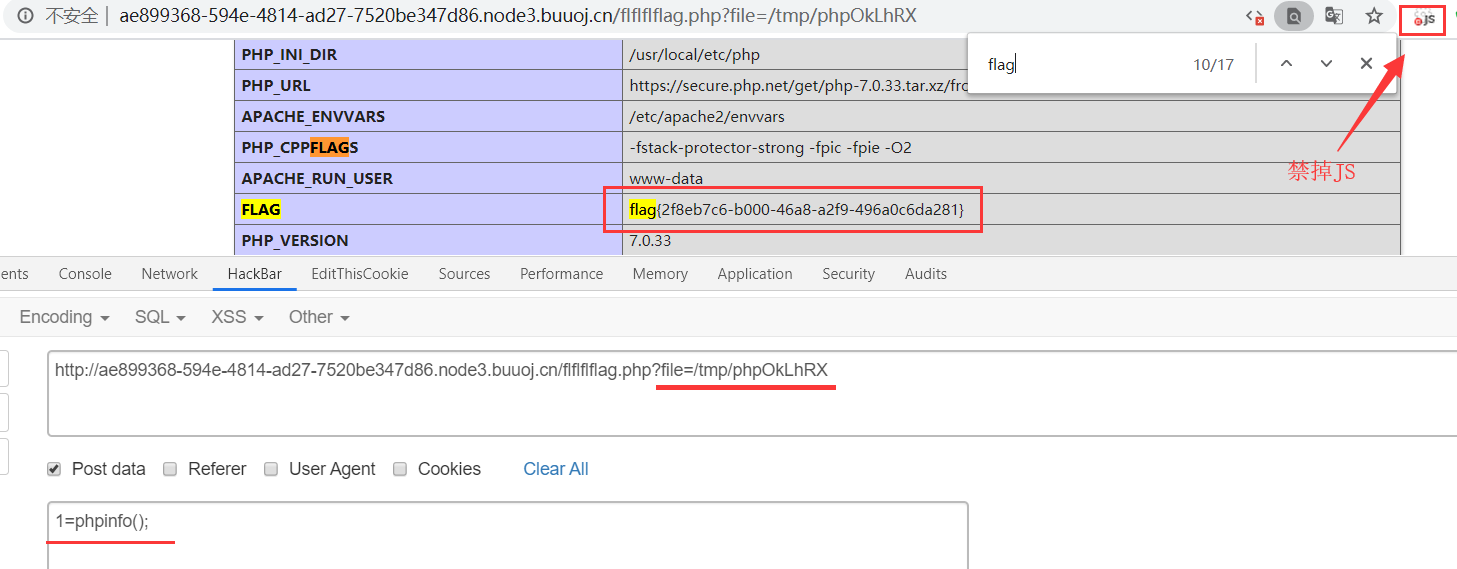
Task: Select the APACHE_RUN_USER cell
Action: click(x=428, y=178)
